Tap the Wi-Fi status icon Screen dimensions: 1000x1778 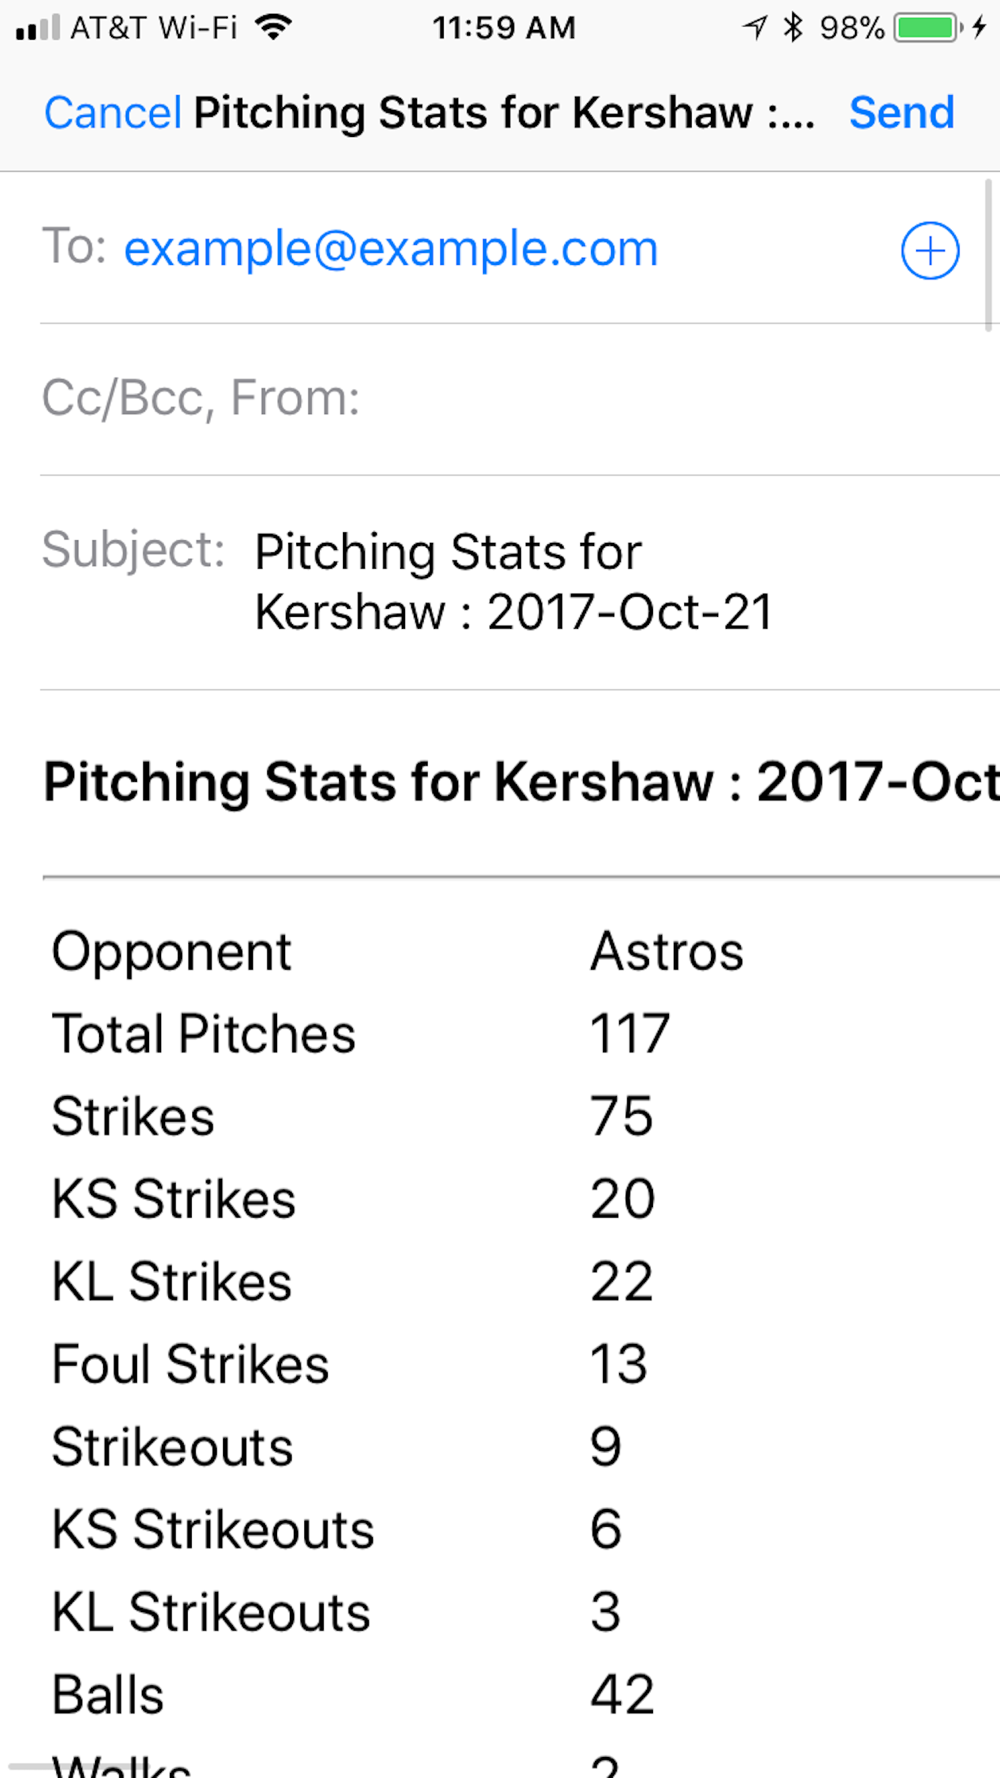tap(273, 27)
